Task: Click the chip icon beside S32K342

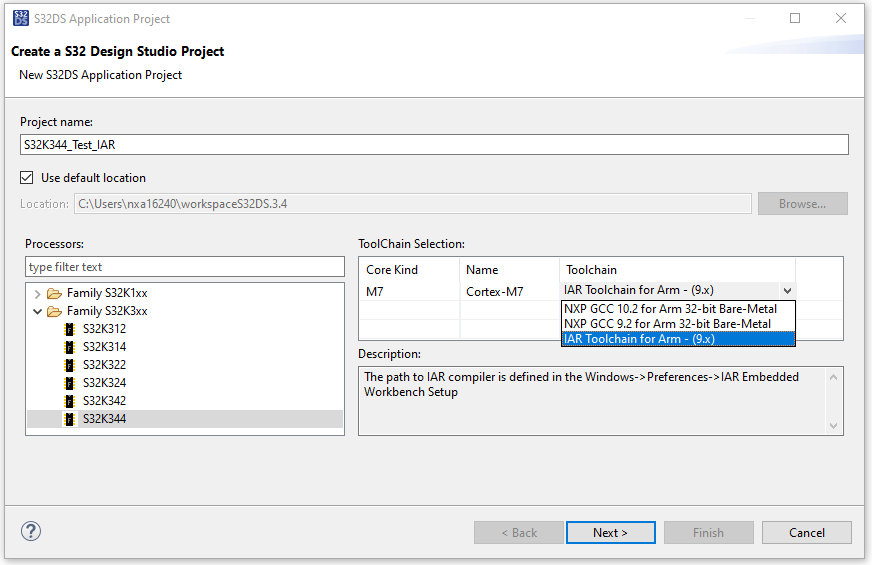Action: coord(70,401)
